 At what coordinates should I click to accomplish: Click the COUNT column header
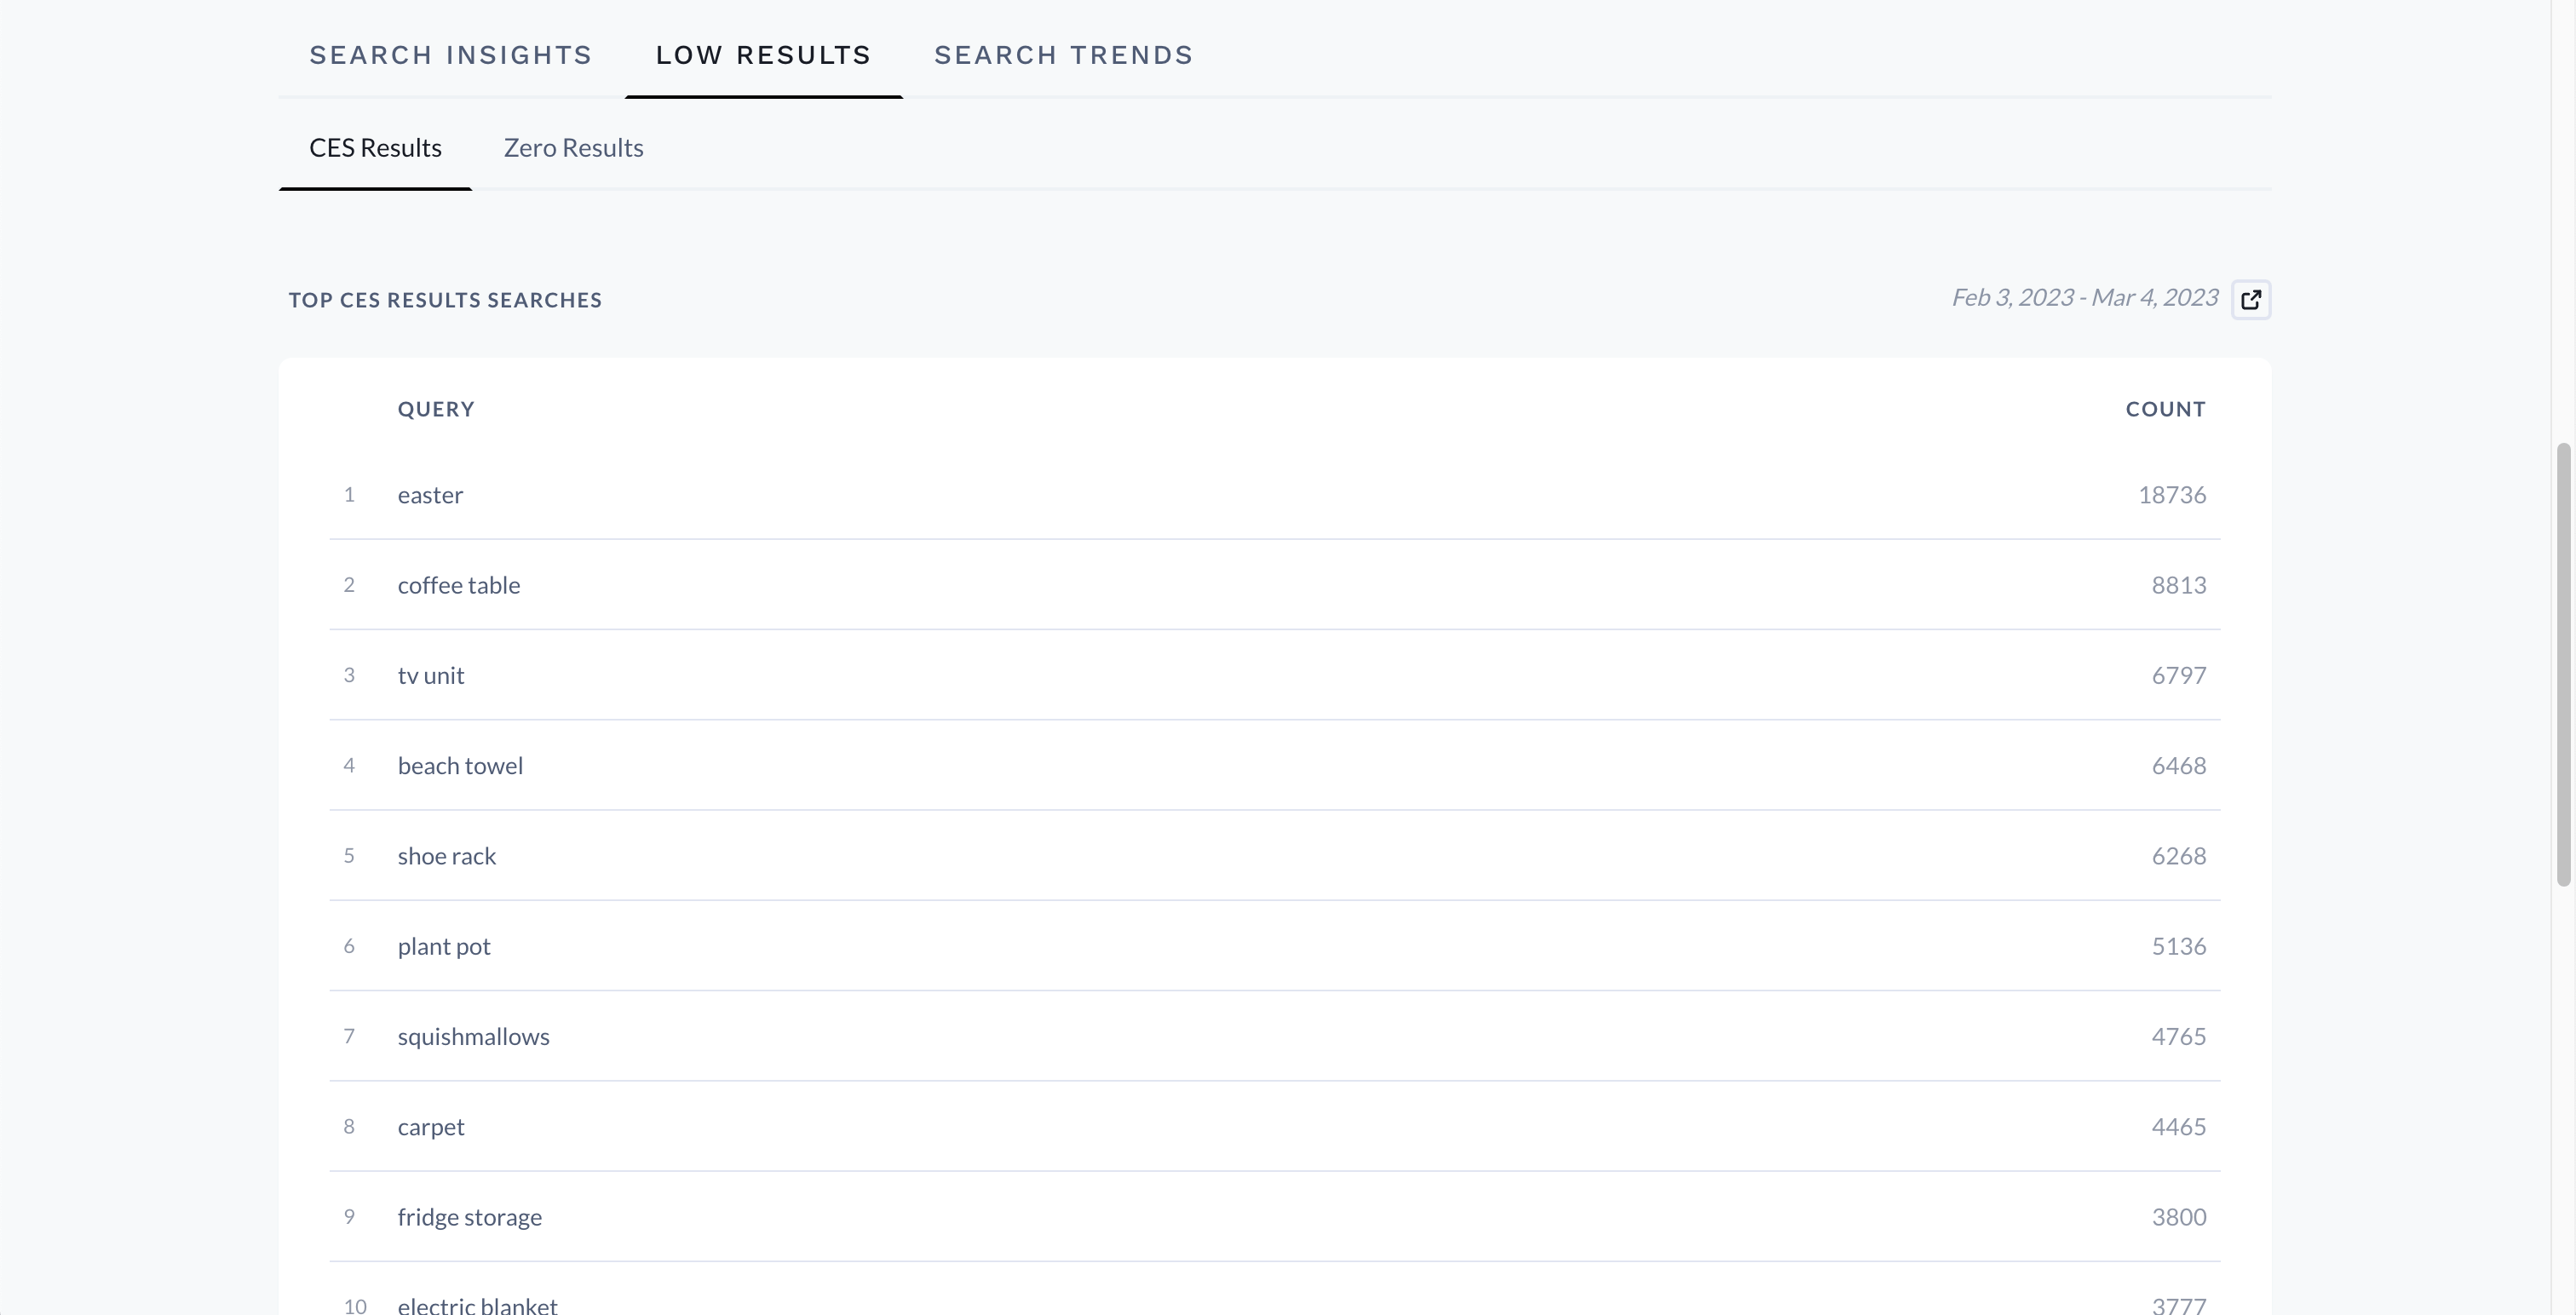(2165, 409)
